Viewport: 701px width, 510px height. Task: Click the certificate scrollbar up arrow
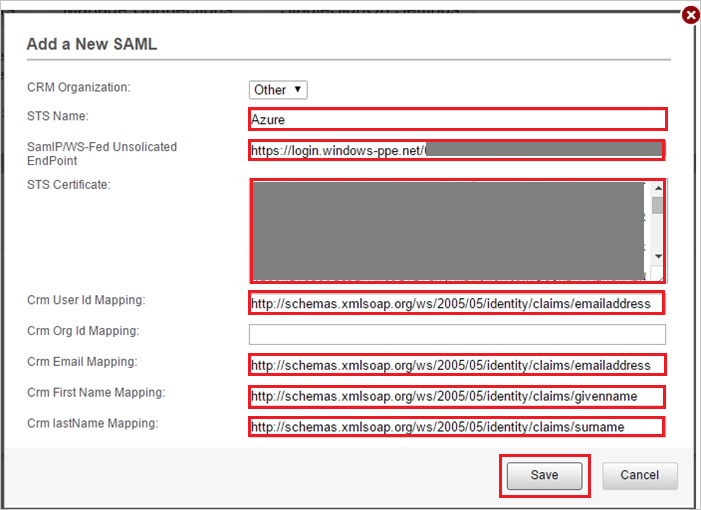658,188
